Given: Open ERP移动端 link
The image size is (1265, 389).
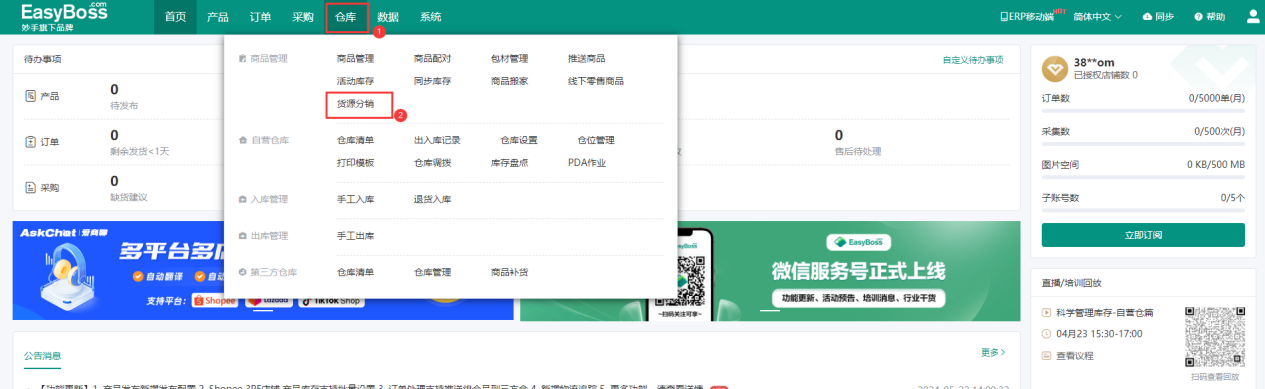Looking at the screenshot, I should pos(1026,17).
